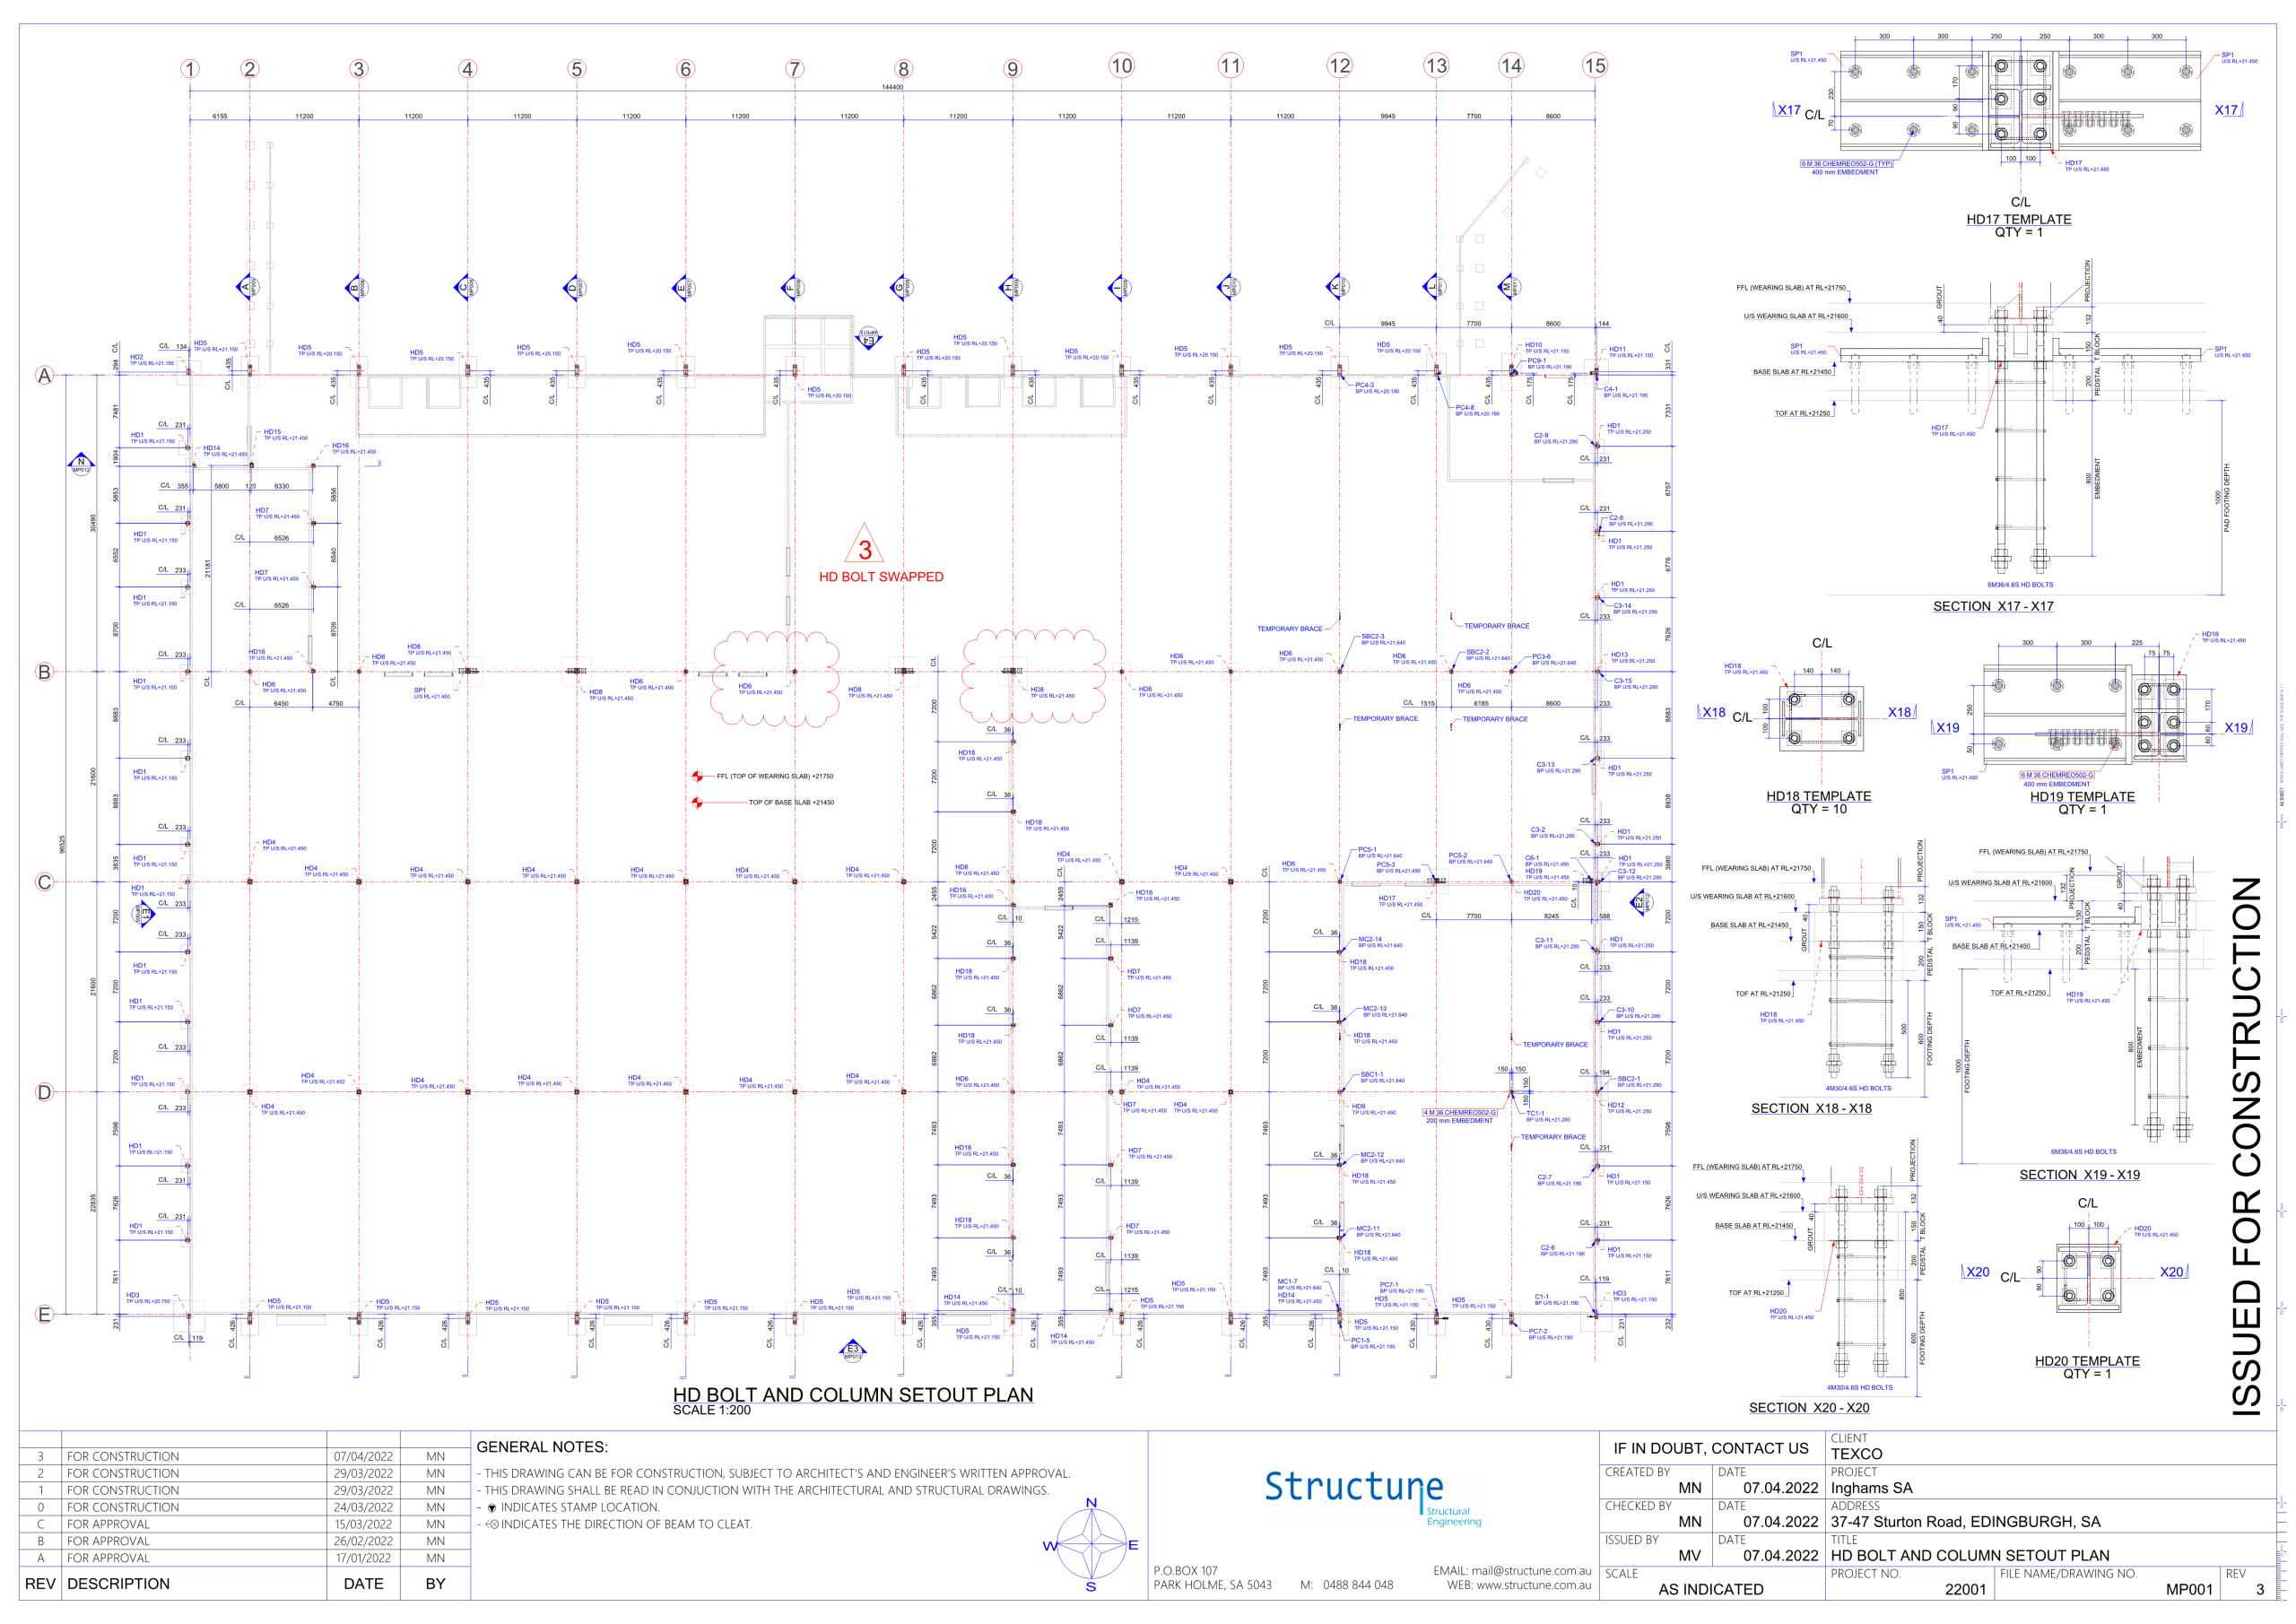The image size is (2296, 1624).
Task: Click TOP OF BASE SLAB legend symbol
Action: coord(697,802)
